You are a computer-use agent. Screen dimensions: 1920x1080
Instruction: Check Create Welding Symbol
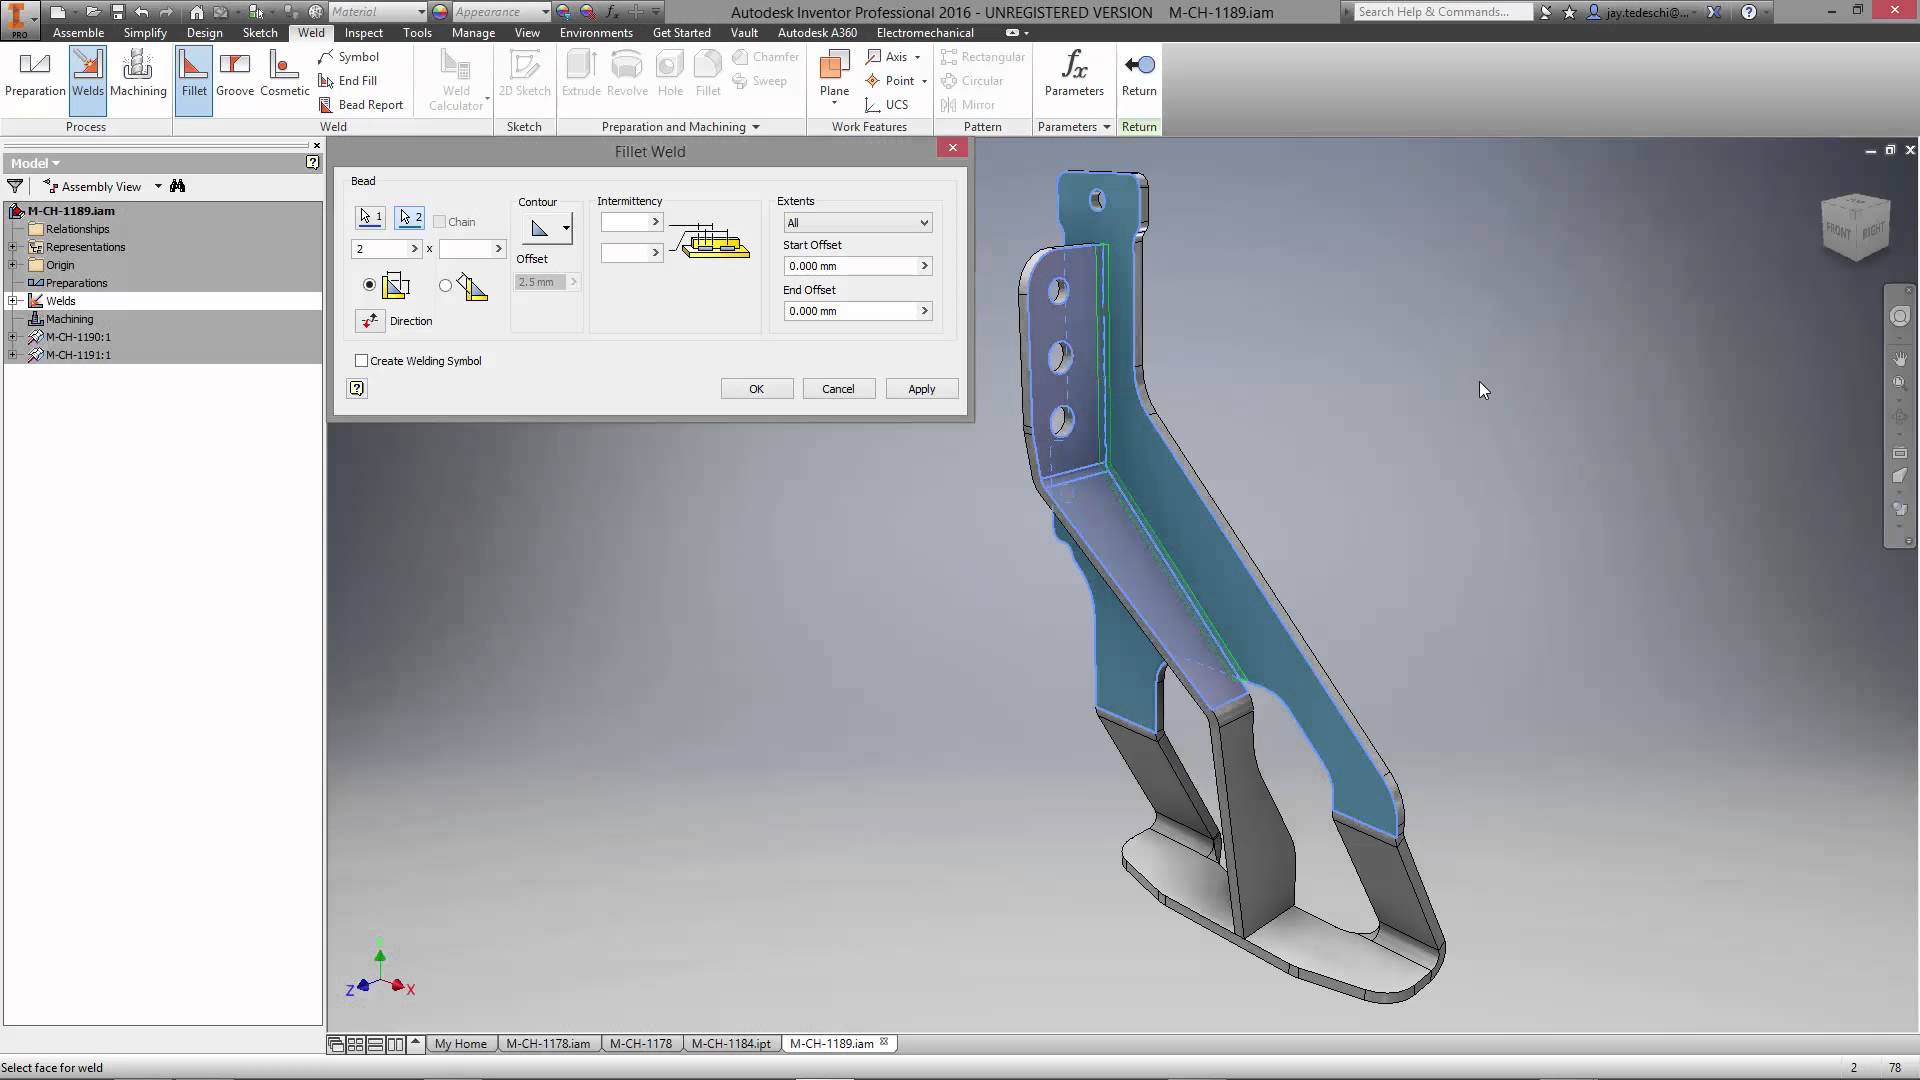point(362,360)
